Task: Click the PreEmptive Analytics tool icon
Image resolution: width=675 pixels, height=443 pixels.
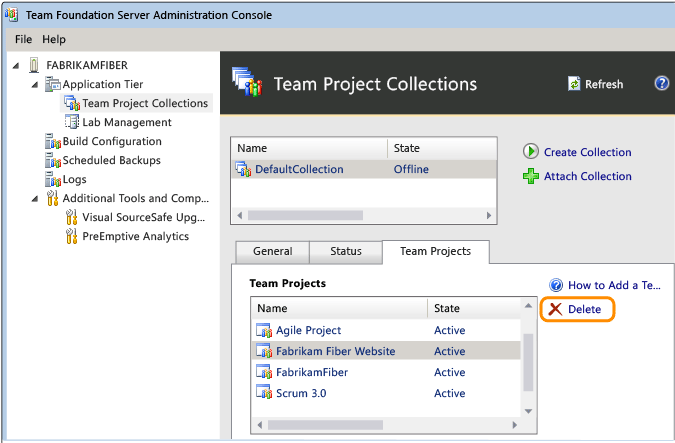Action: pyautogui.click(x=72, y=236)
